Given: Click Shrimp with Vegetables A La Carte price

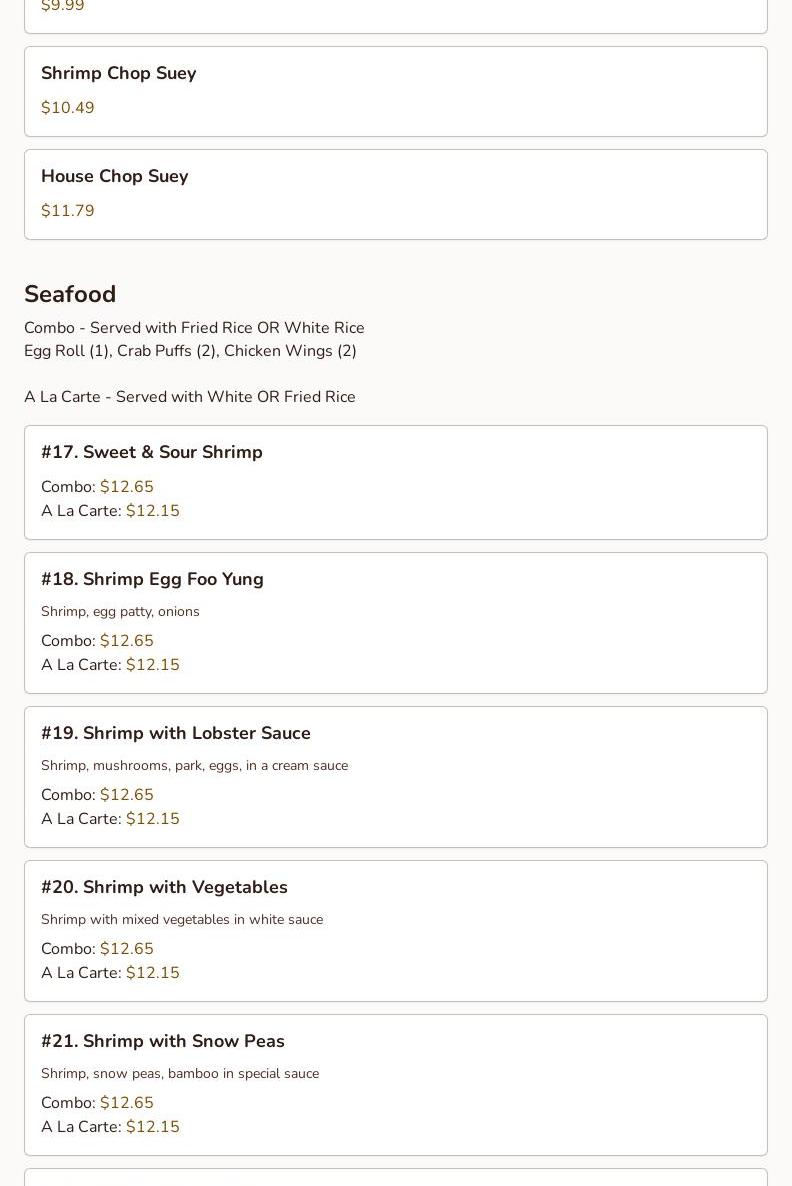Looking at the screenshot, I should 152,973.
